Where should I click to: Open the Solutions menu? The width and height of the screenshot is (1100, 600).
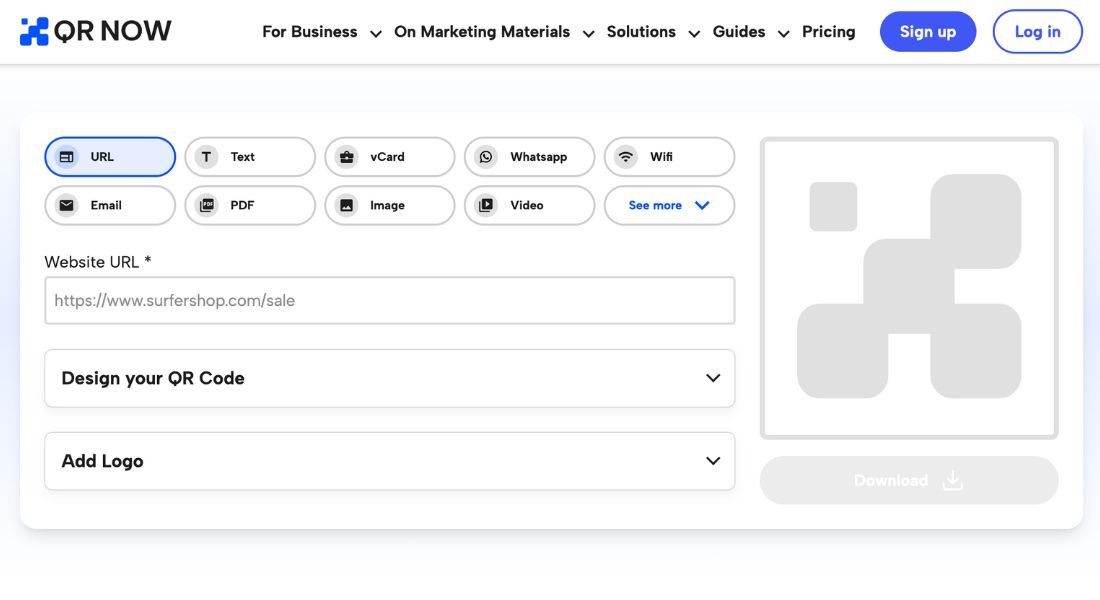(x=641, y=32)
